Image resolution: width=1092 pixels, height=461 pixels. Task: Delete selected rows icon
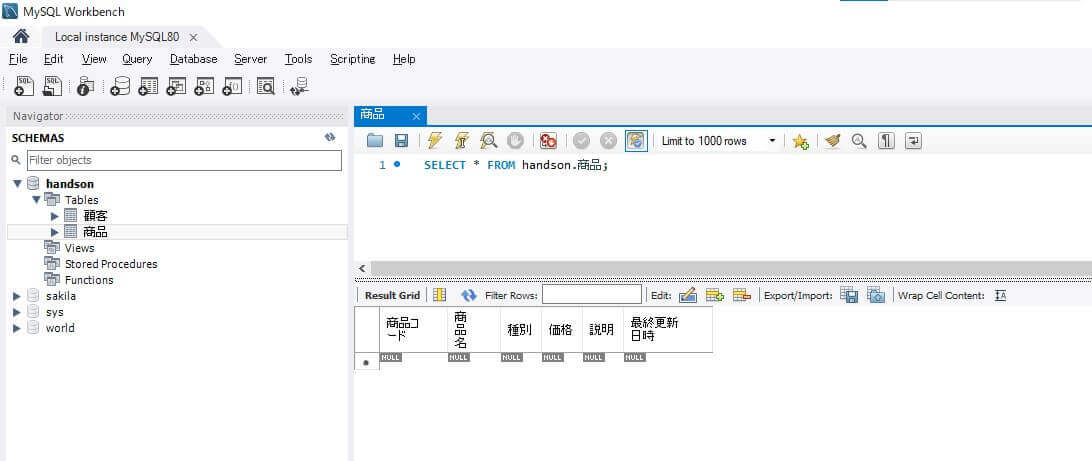click(x=742, y=295)
